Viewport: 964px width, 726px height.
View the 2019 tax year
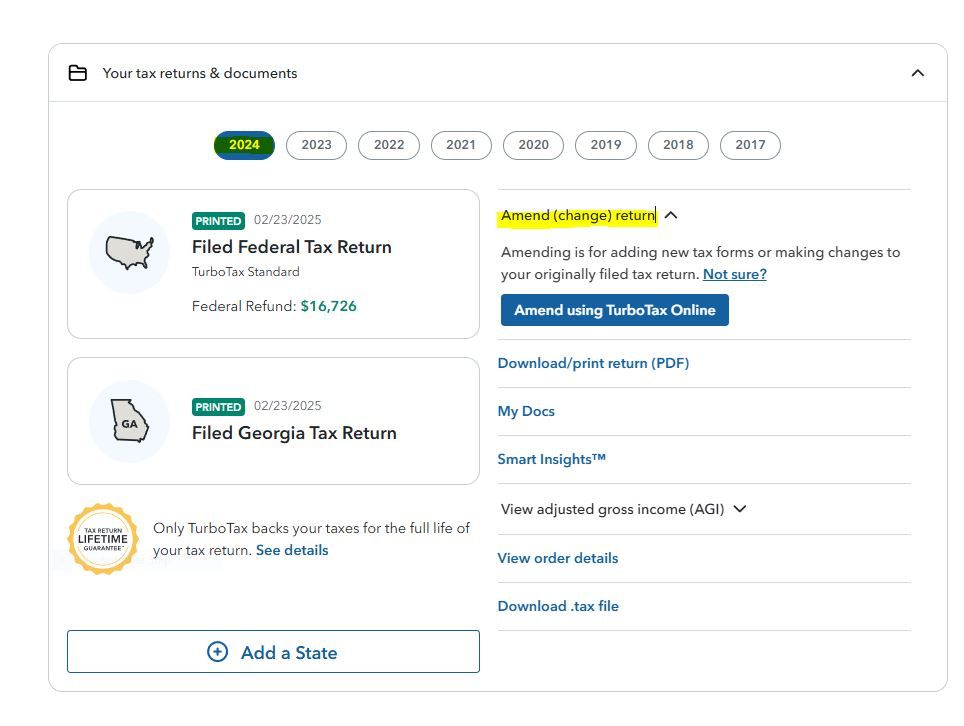pos(606,145)
